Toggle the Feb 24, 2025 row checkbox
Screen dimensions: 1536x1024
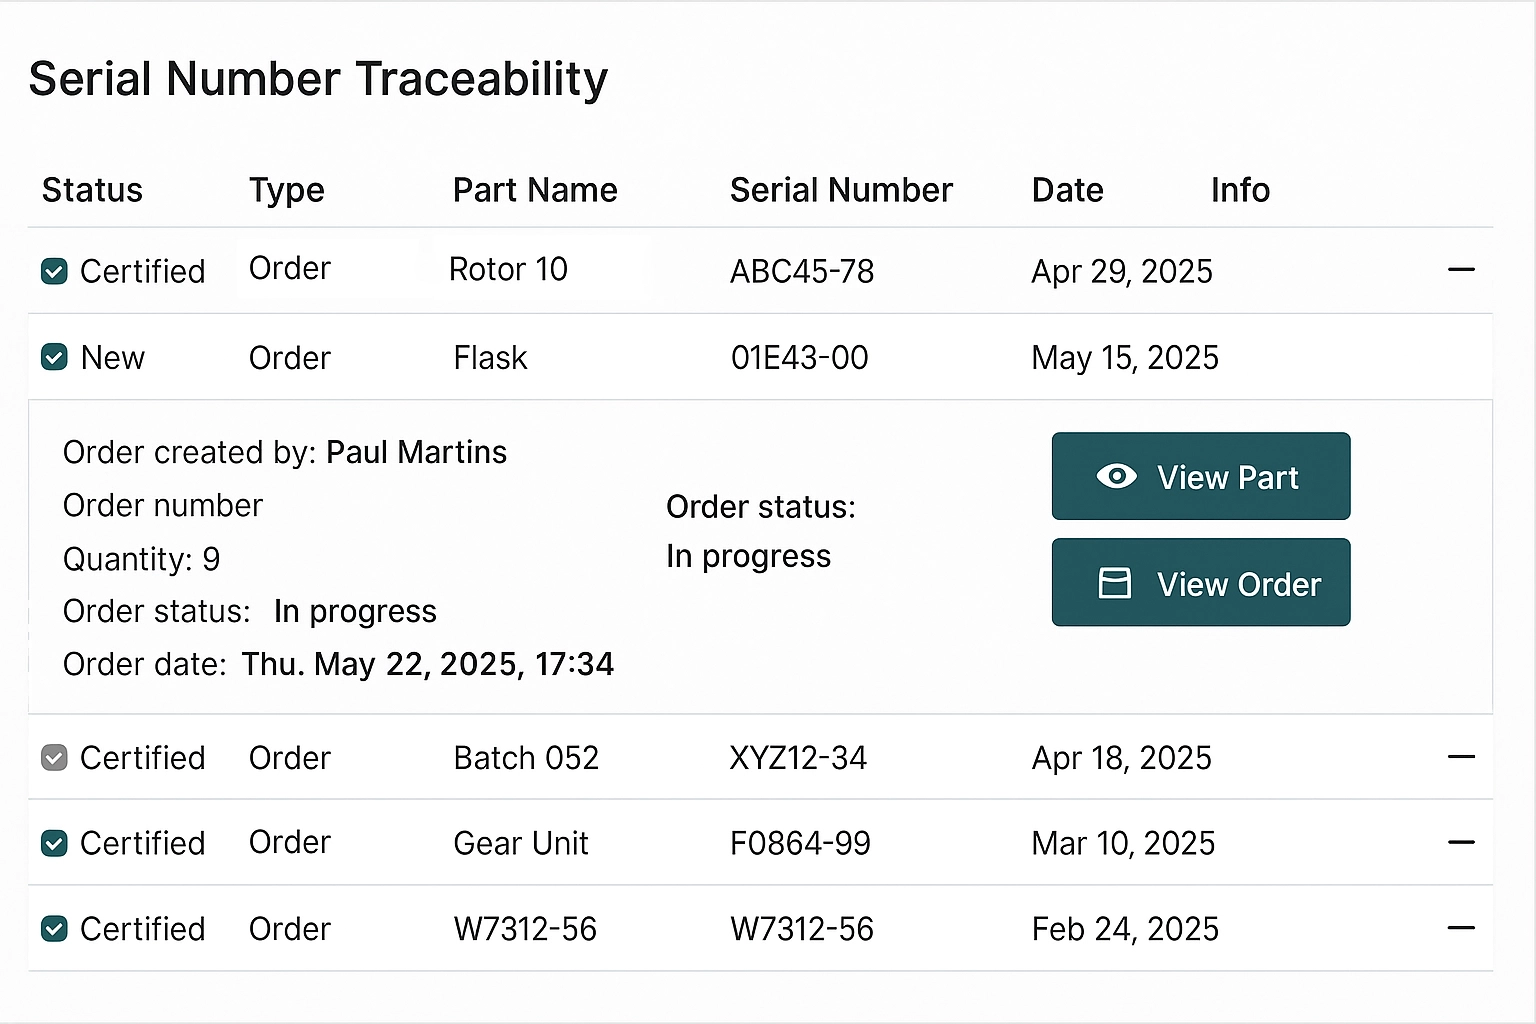click(x=54, y=929)
